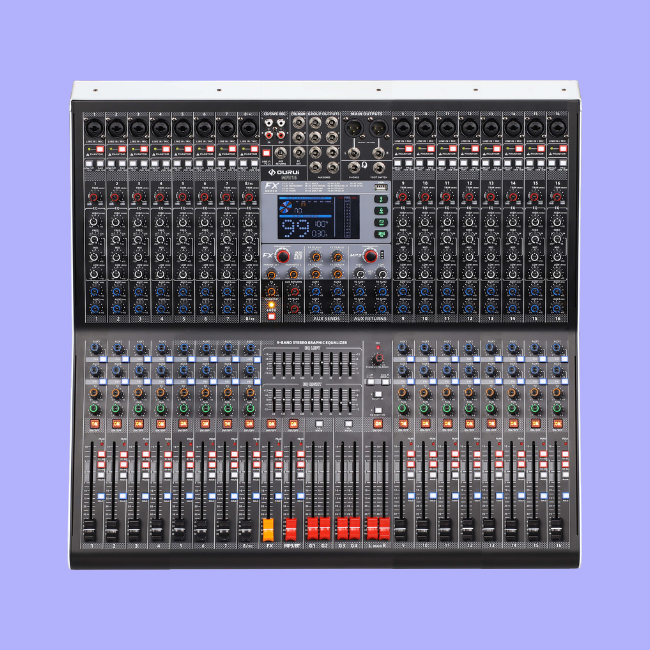
Task: Turn the red knob under the LED by the equalizer
Action: pos(378,358)
